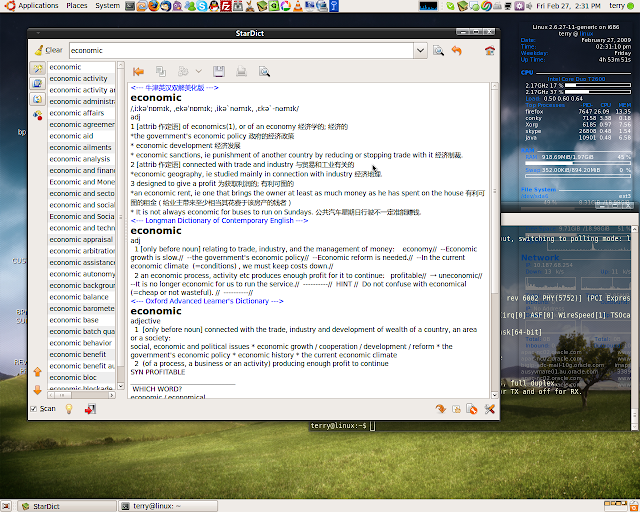Select 'economic base' in the word list

[74, 320]
